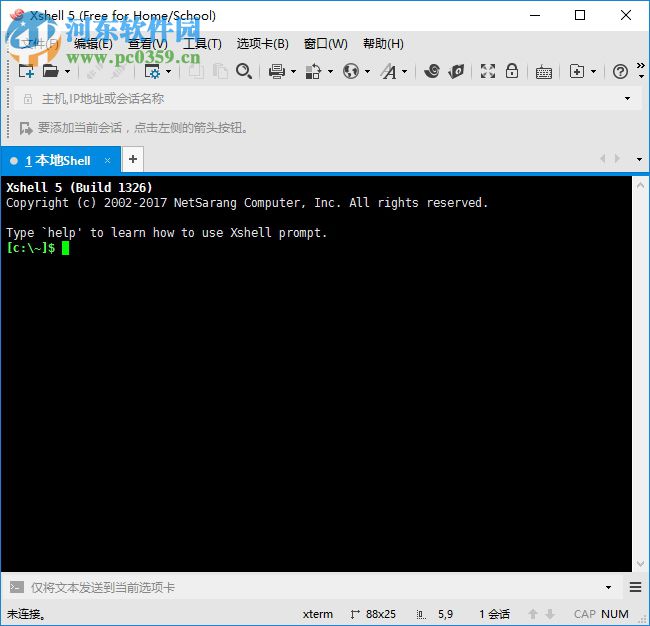
Task: Click the 1 会话 status entry
Action: pyautogui.click(x=495, y=614)
